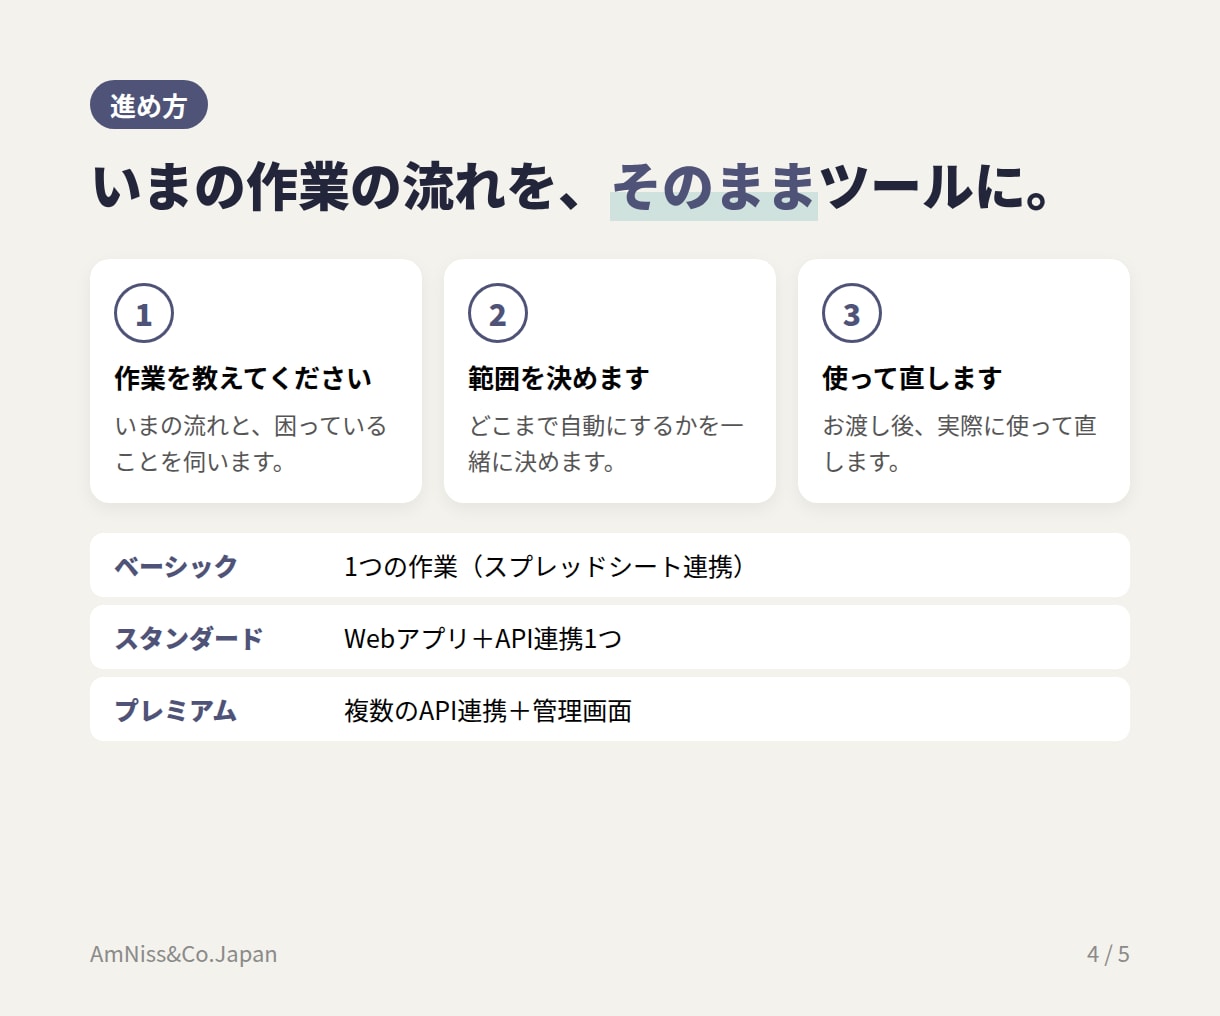Select the step 2 circle number

click(498, 313)
